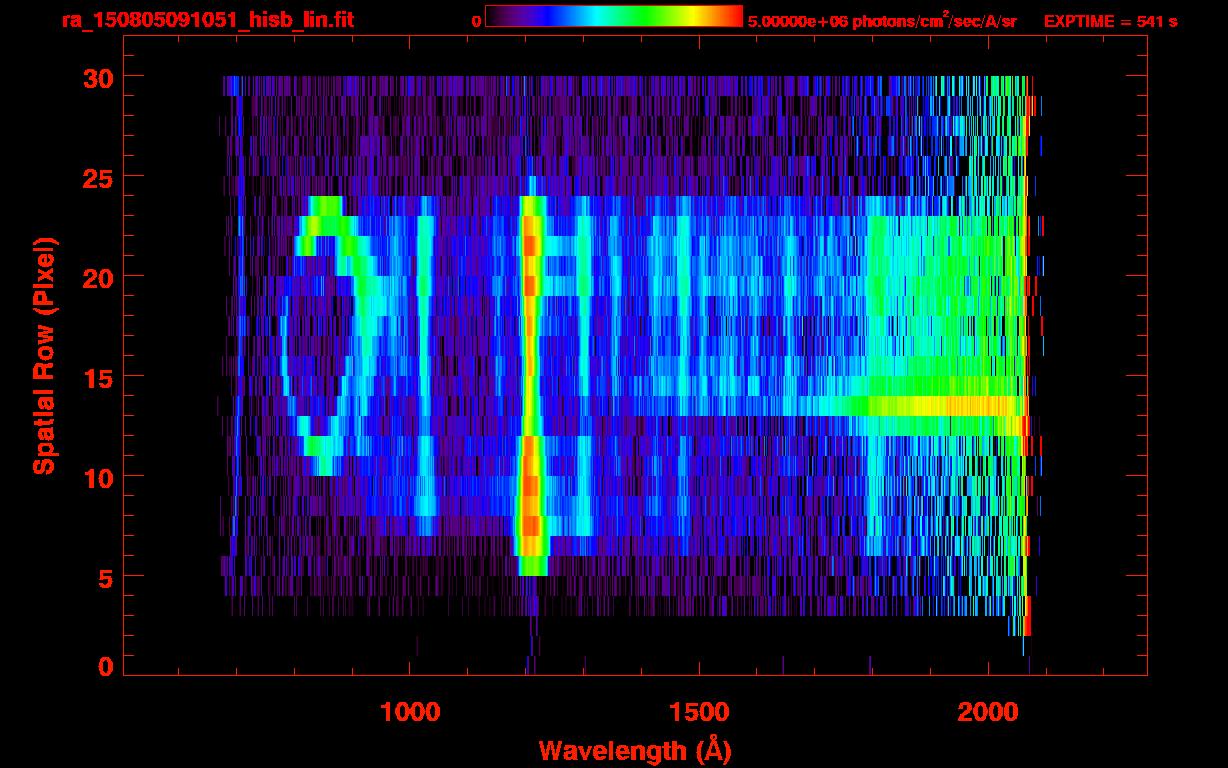Screen dimensions: 1228x768
Task: Click the rainbow color scale bar
Action: [614, 17]
